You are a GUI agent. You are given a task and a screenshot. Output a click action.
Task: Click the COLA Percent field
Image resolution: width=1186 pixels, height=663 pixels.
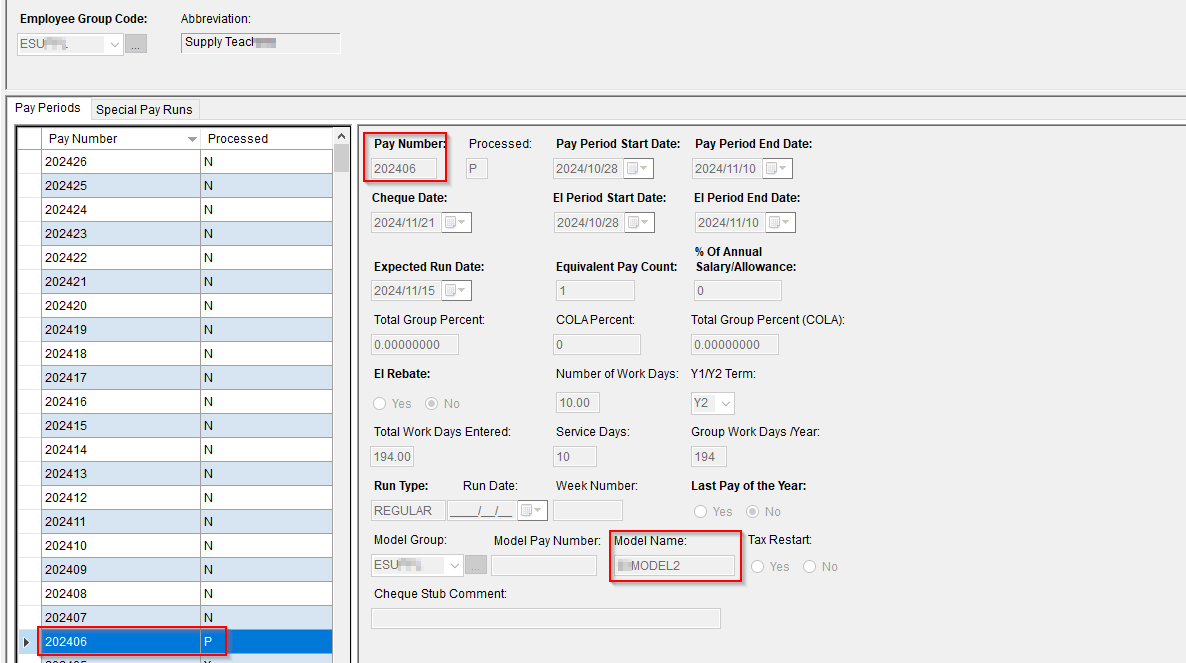(x=597, y=345)
